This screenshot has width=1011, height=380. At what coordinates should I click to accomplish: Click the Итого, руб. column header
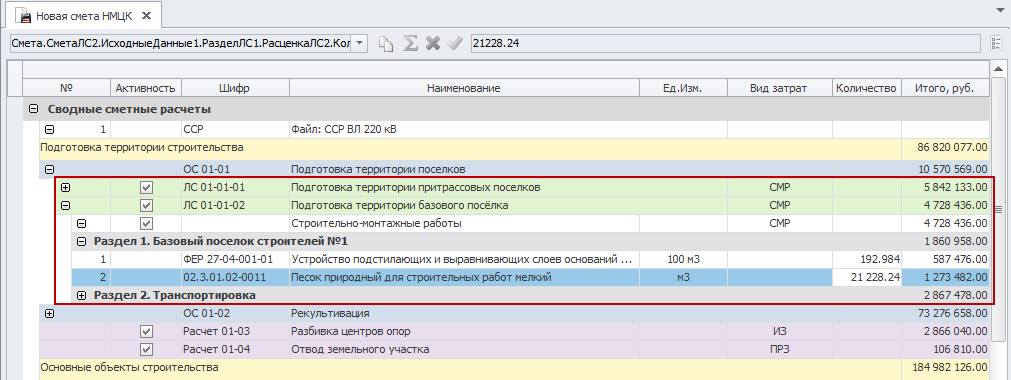(x=945, y=88)
